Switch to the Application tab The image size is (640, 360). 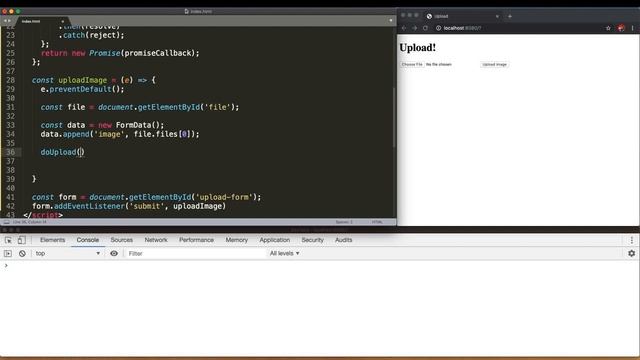275,240
